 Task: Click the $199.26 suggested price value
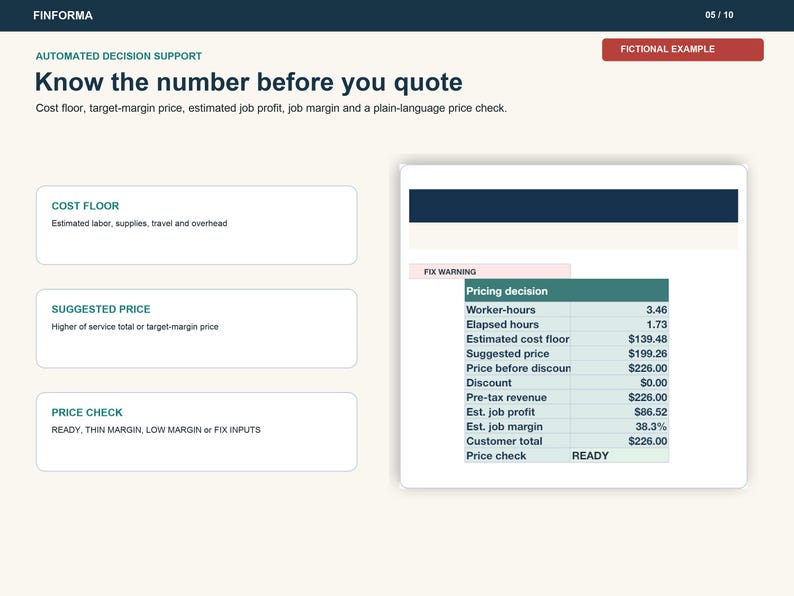(648, 354)
